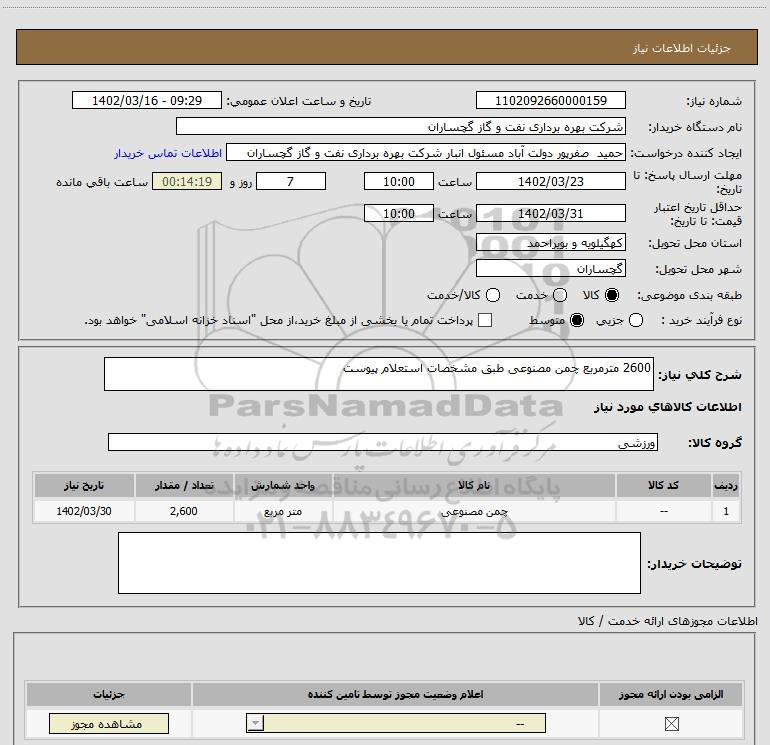Viewport: 770px width, 745px height.
Task: Click the price validity time 10:00 field
Action: (399, 213)
